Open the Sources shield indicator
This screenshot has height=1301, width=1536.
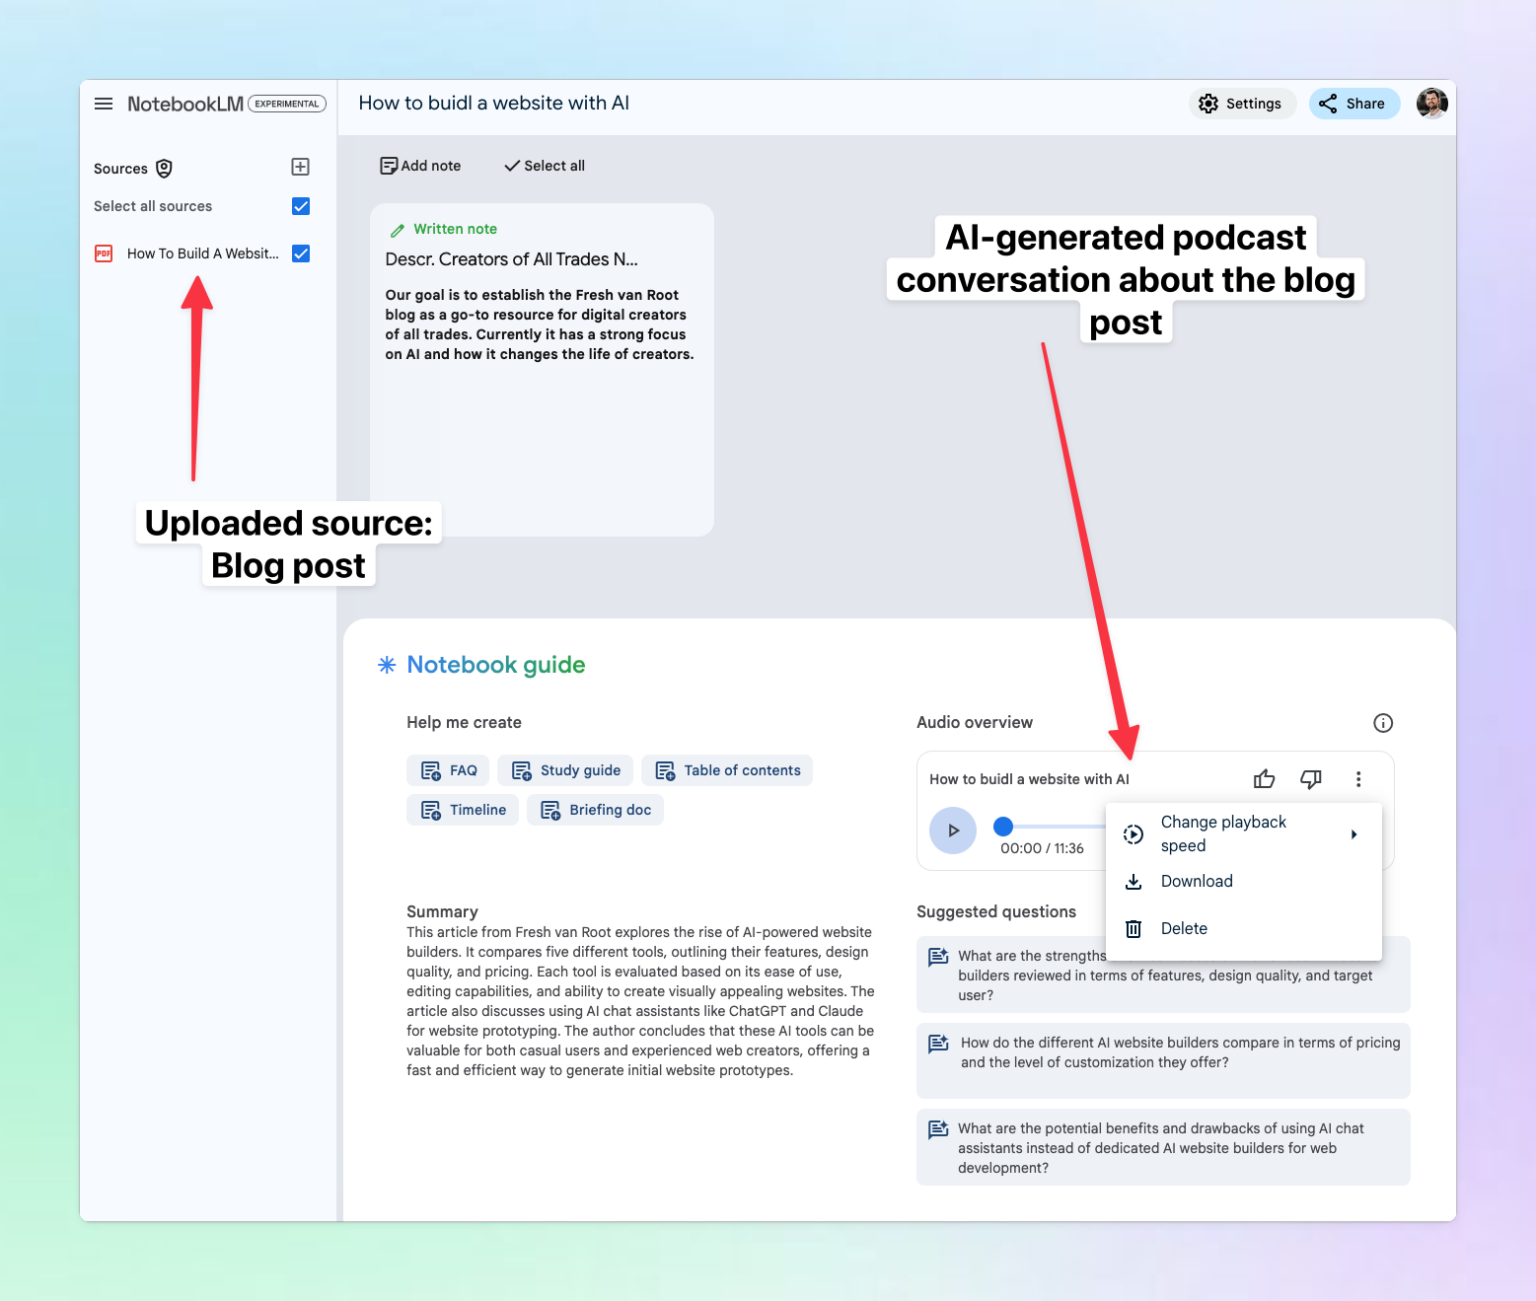click(x=163, y=167)
